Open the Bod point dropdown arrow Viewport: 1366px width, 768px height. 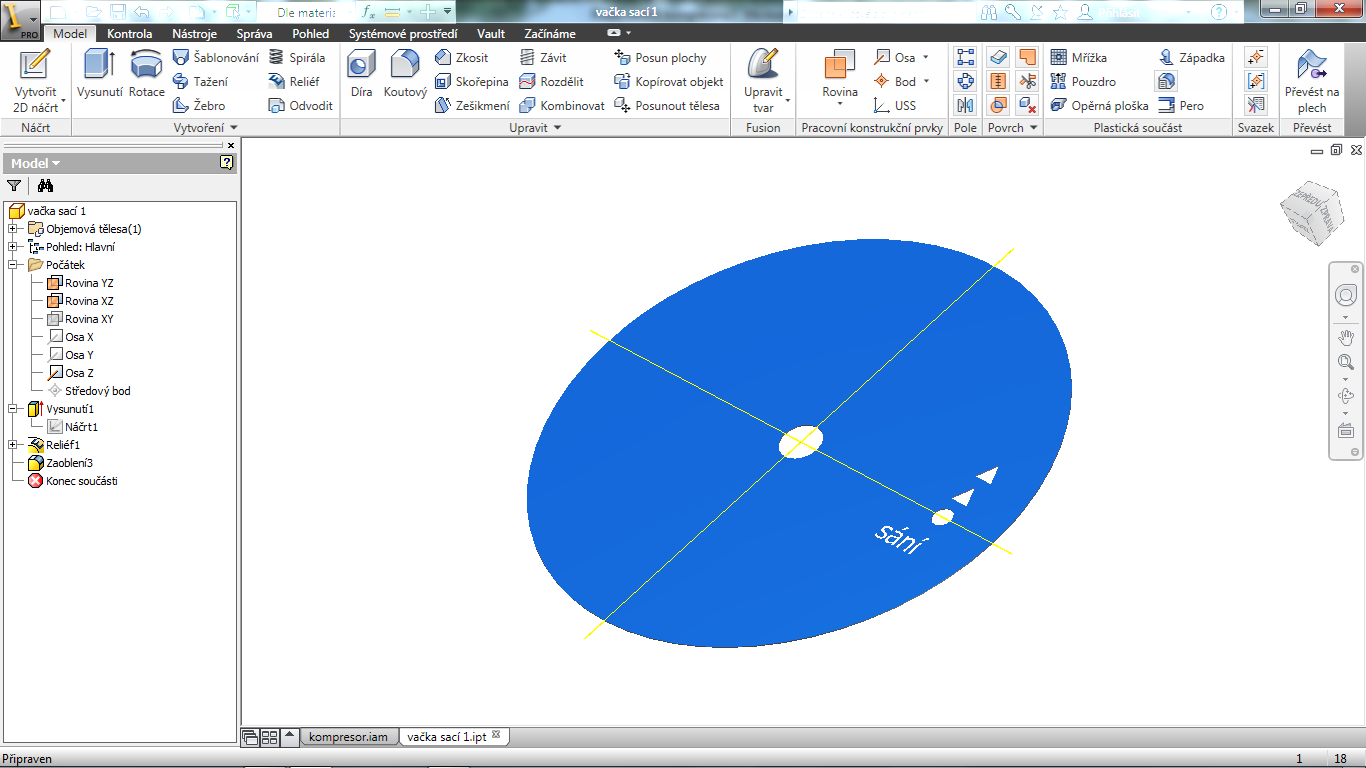tap(926, 82)
